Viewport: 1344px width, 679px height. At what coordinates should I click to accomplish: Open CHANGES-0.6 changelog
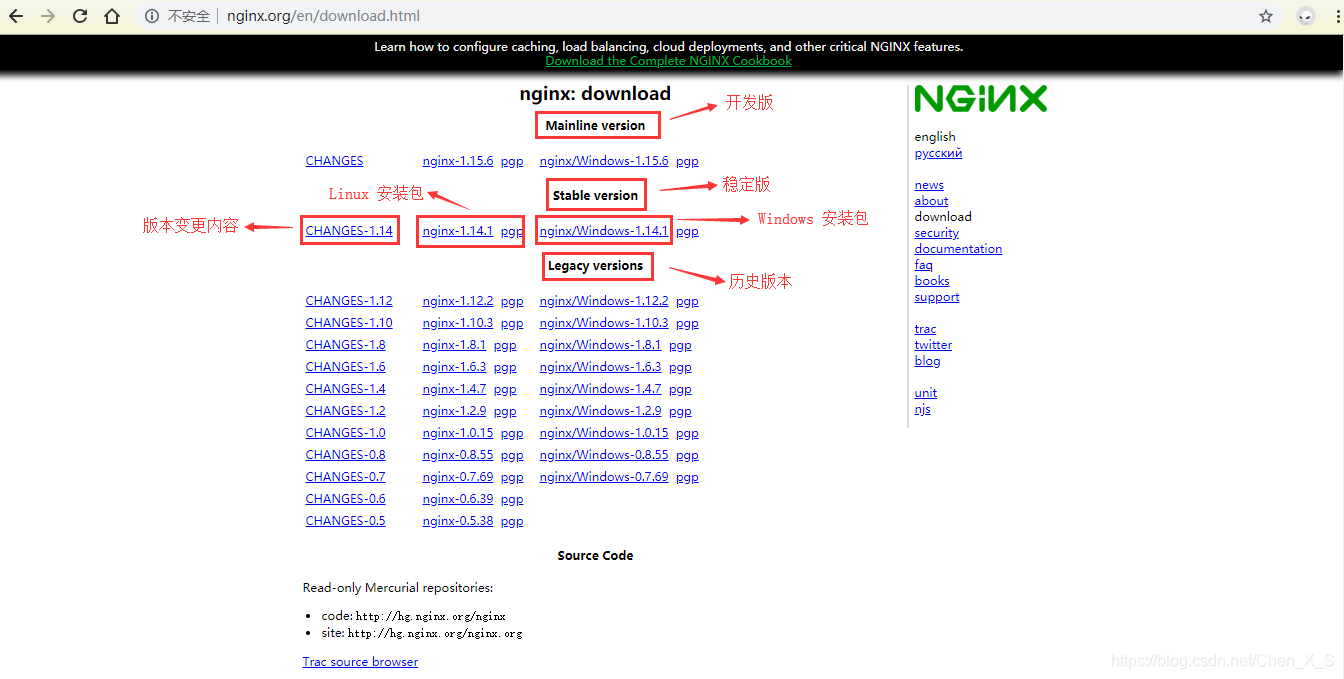click(x=345, y=499)
